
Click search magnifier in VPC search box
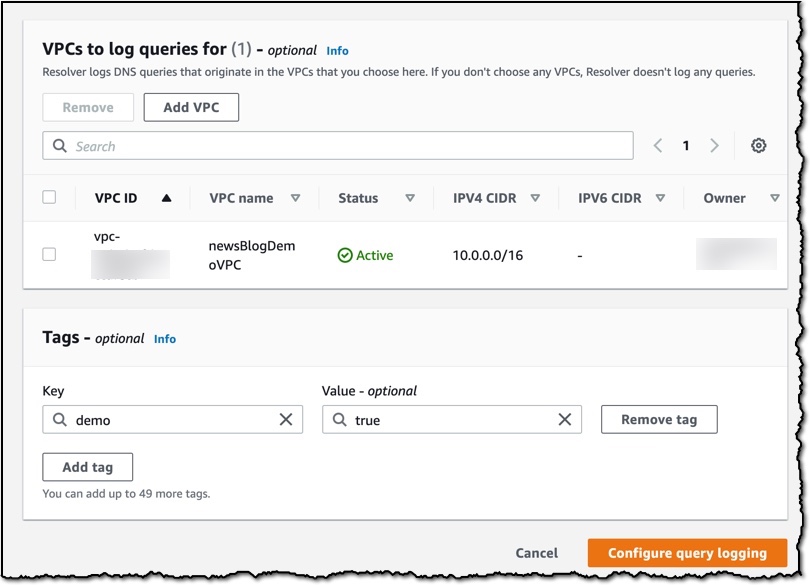click(60, 146)
